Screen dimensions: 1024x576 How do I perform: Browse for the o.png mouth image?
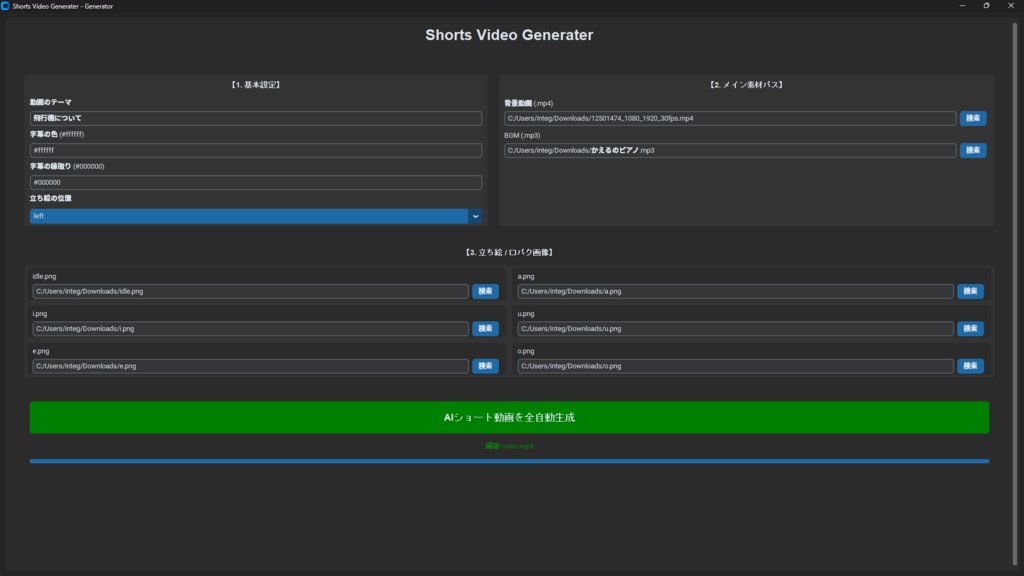click(969, 366)
